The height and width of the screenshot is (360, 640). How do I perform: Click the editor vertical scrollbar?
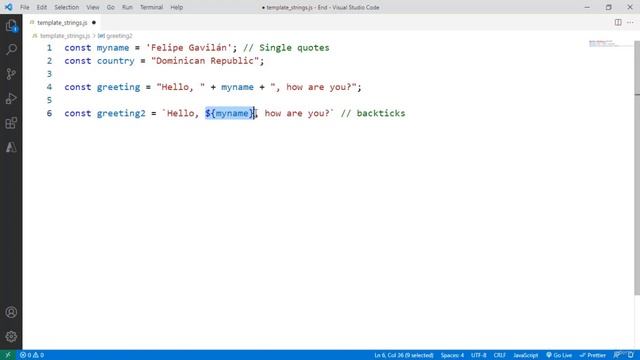637,167
